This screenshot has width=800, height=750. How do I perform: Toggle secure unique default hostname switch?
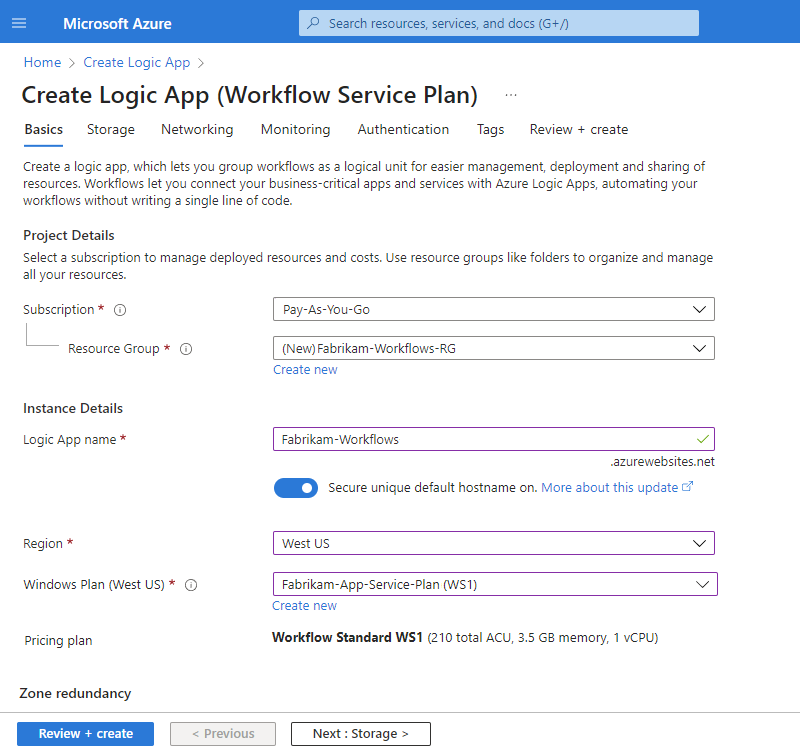pos(295,488)
